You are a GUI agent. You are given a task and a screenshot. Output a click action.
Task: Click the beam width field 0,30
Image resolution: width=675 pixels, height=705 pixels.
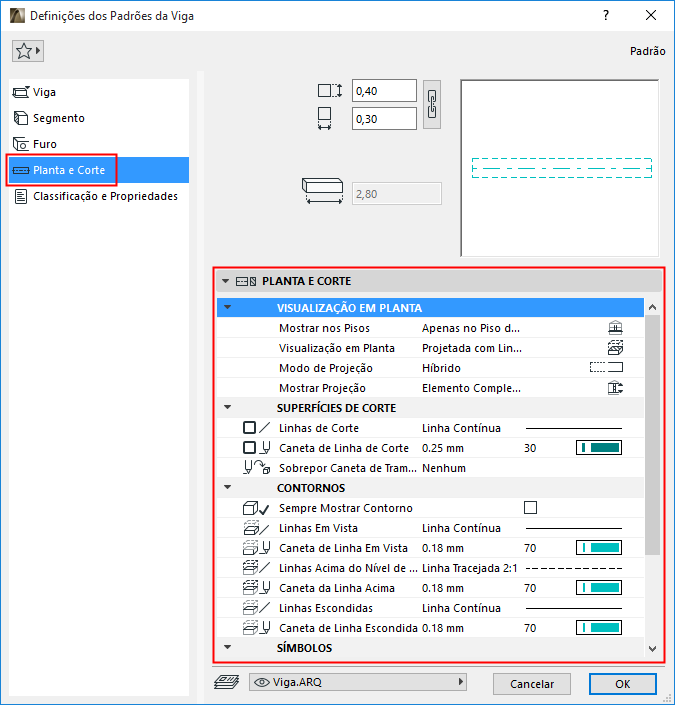point(384,119)
